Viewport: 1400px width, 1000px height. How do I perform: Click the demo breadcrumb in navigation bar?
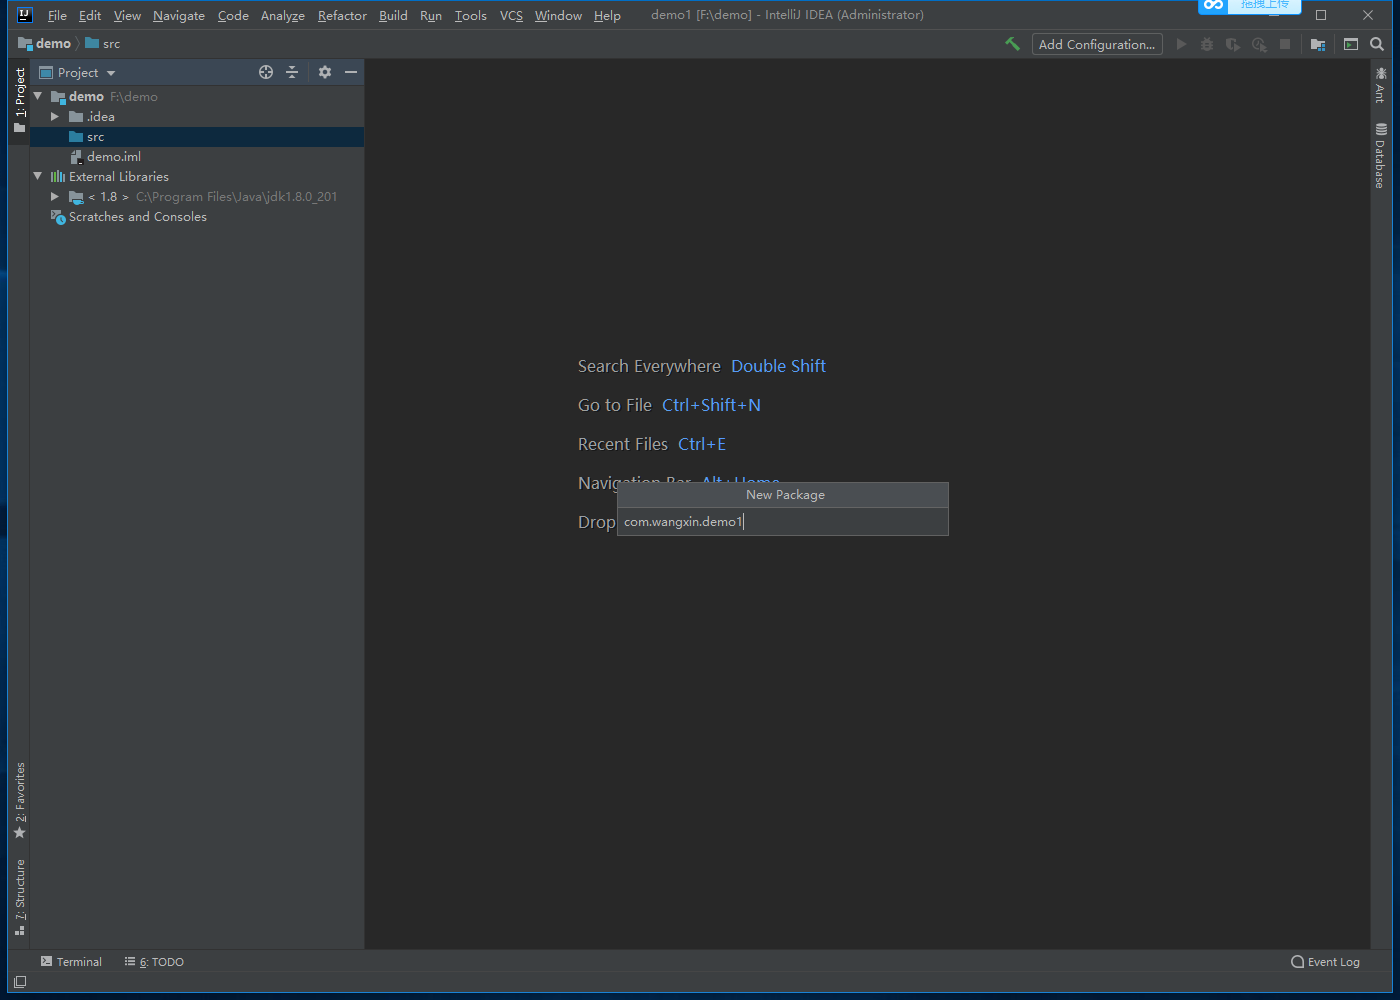point(45,44)
